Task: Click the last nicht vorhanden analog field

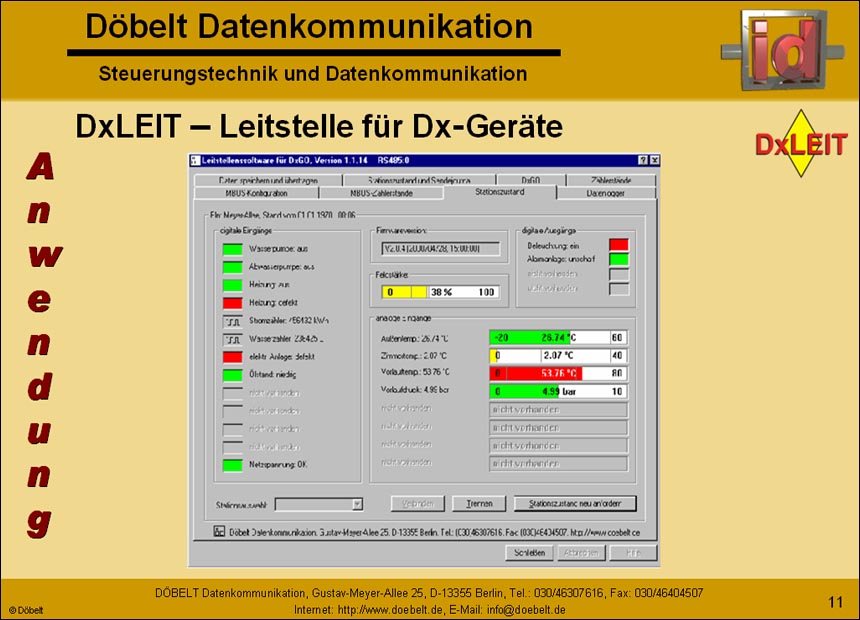Action: 558,463
